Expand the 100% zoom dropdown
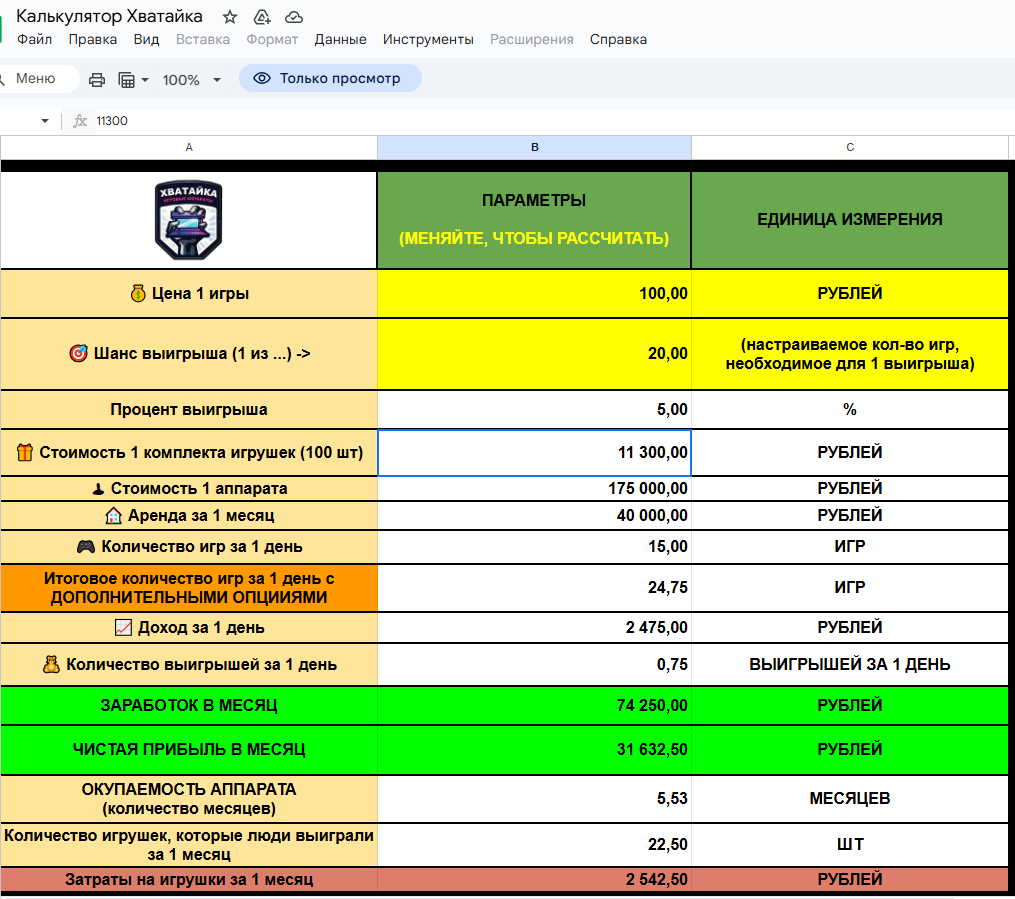The width and height of the screenshot is (1015, 899). pos(216,80)
